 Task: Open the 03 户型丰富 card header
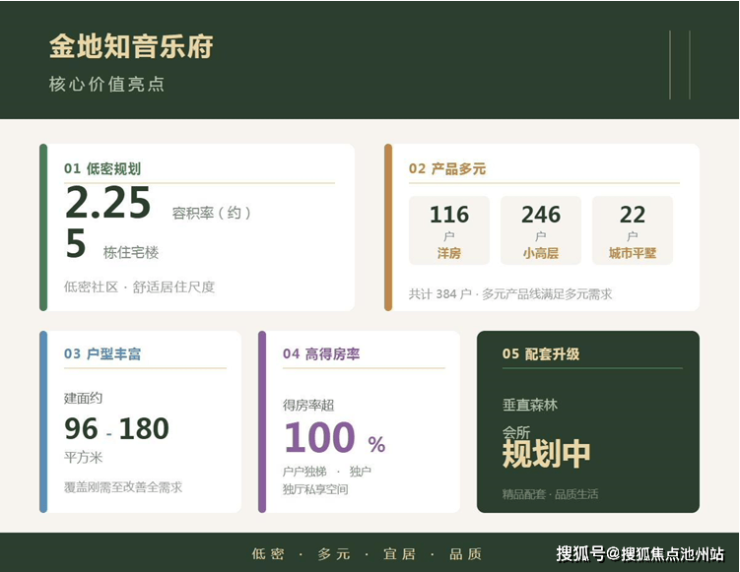click(x=102, y=354)
